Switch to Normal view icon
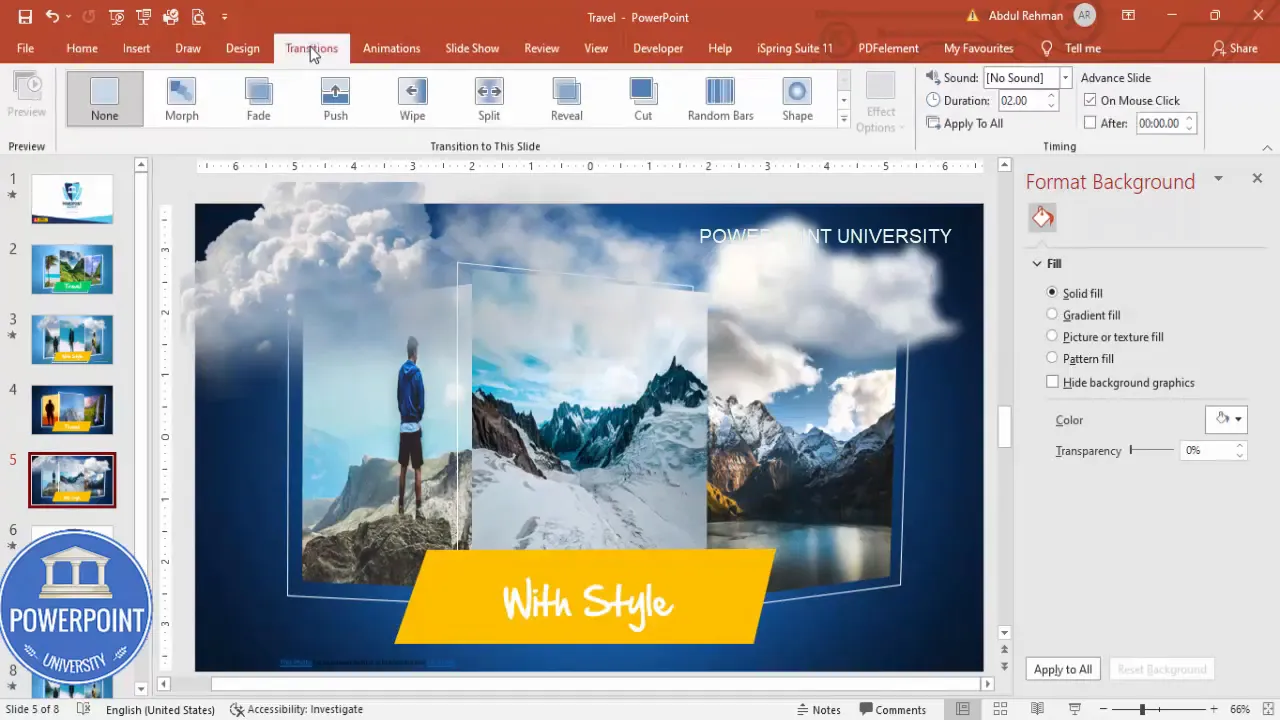 click(963, 709)
